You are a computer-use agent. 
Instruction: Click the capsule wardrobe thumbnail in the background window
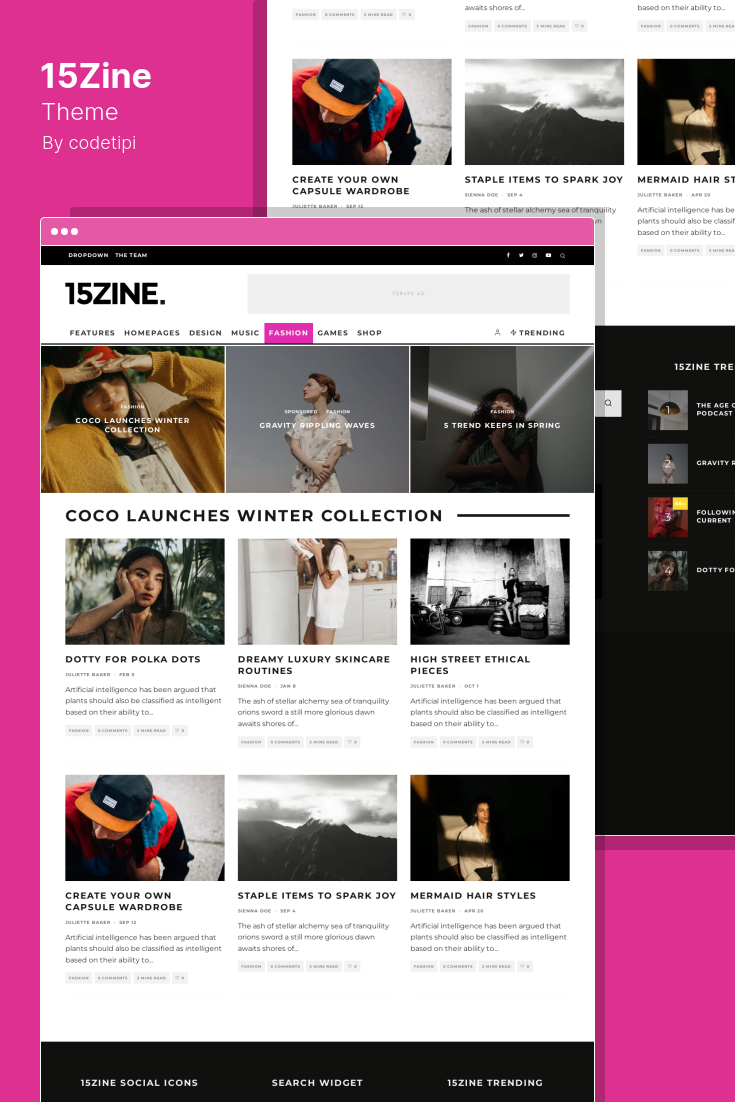pos(372,112)
